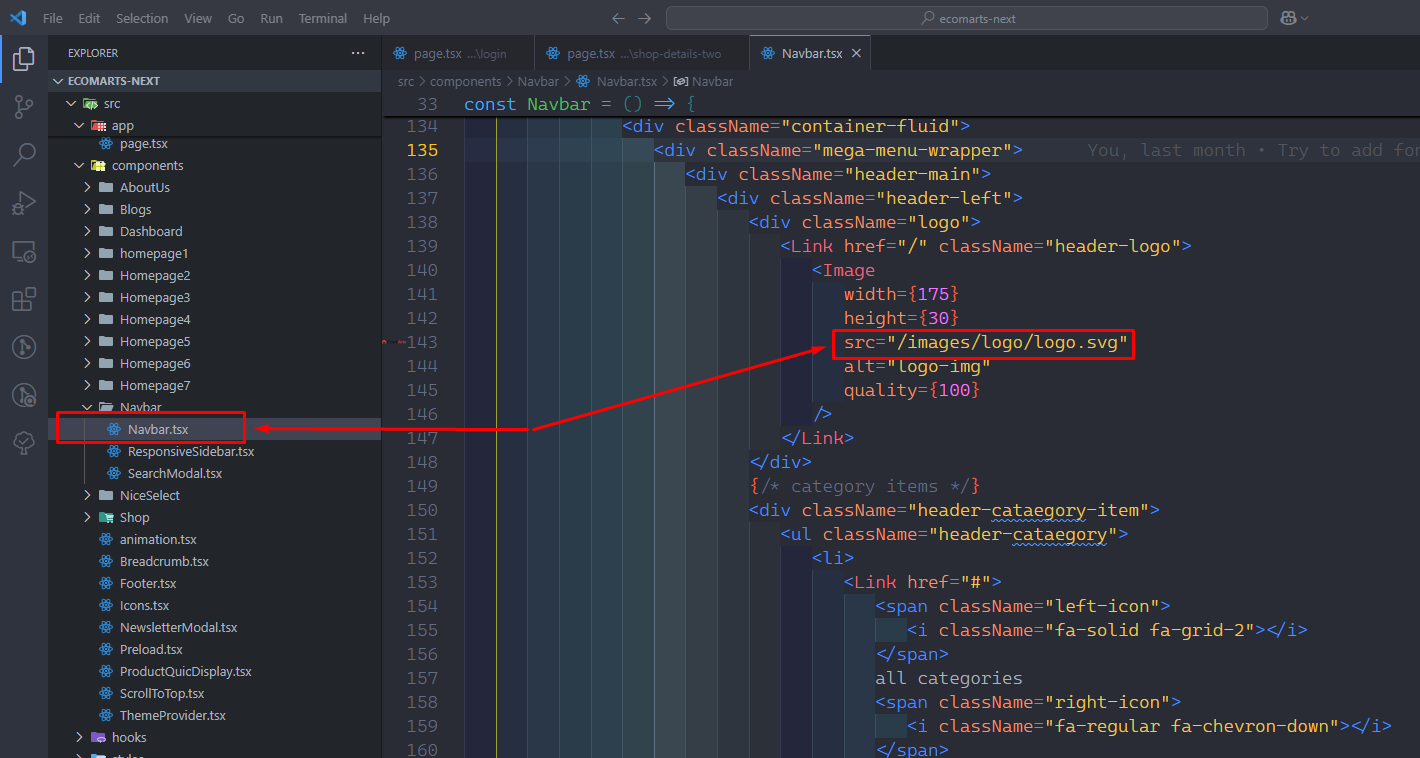The image size is (1420, 758).
Task: Collapse the components folder
Action: click(x=147, y=165)
